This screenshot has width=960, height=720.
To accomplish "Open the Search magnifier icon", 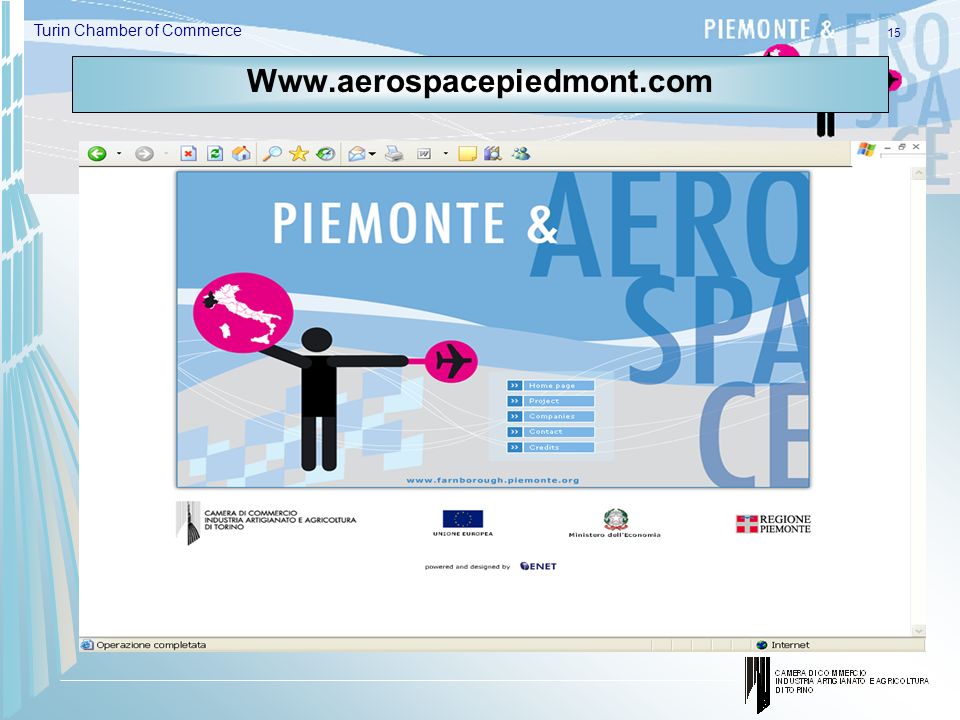I will pos(272,153).
